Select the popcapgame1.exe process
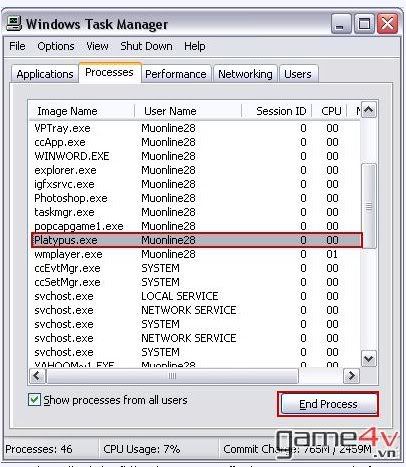This screenshot has height=467, width=406. [x=196, y=226]
